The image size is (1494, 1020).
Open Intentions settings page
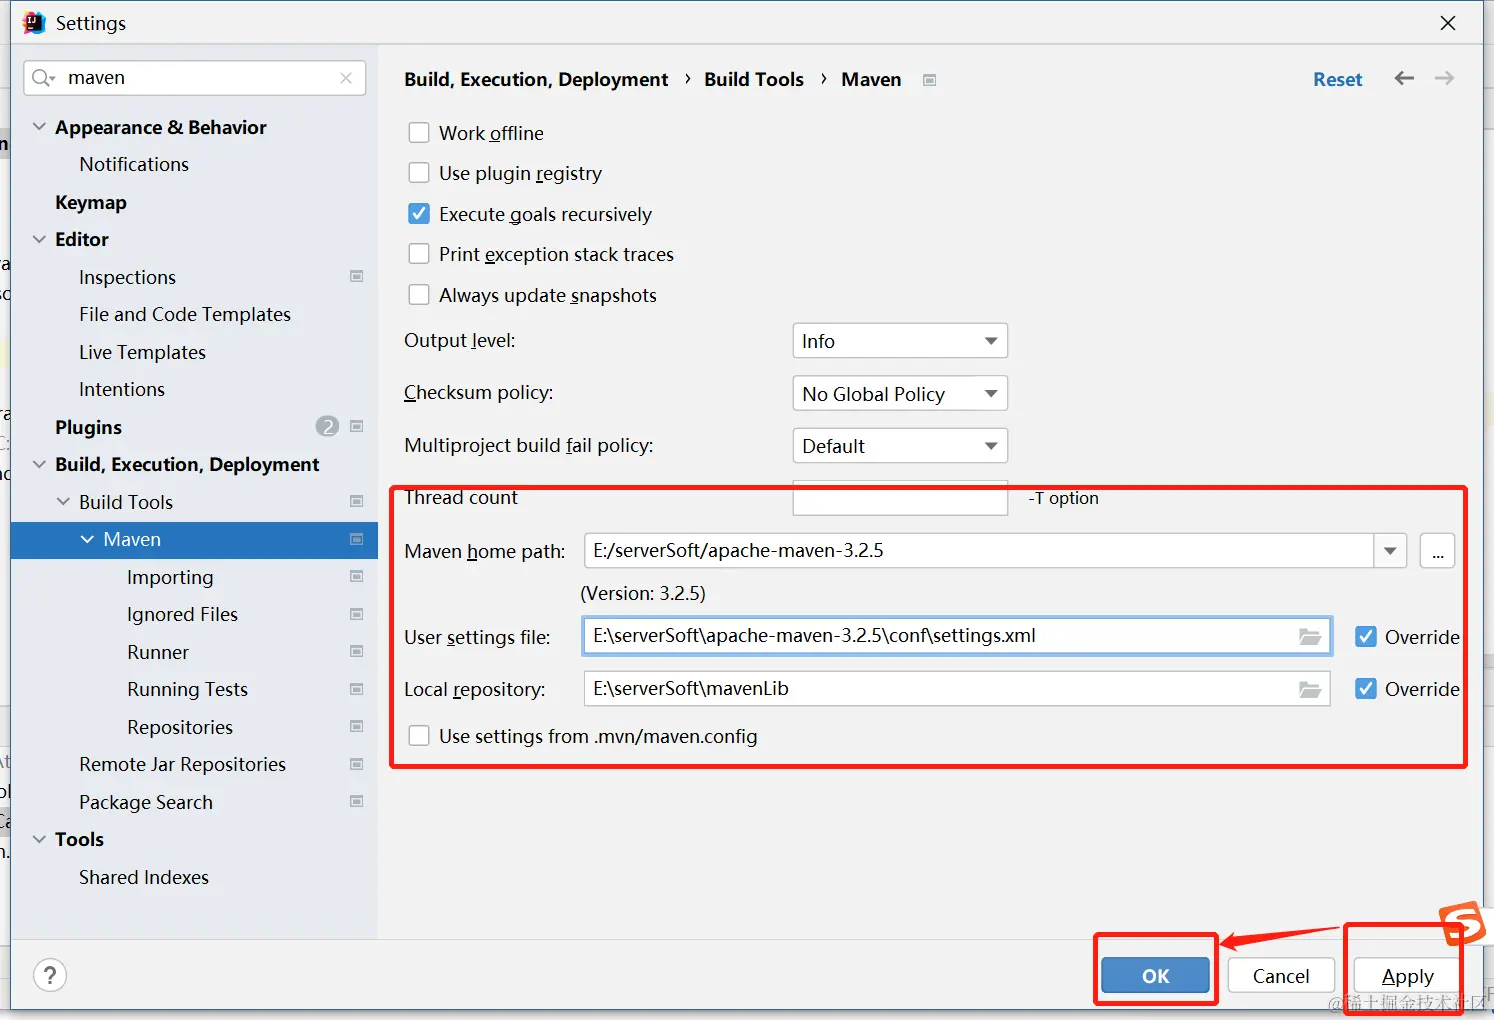point(122,389)
